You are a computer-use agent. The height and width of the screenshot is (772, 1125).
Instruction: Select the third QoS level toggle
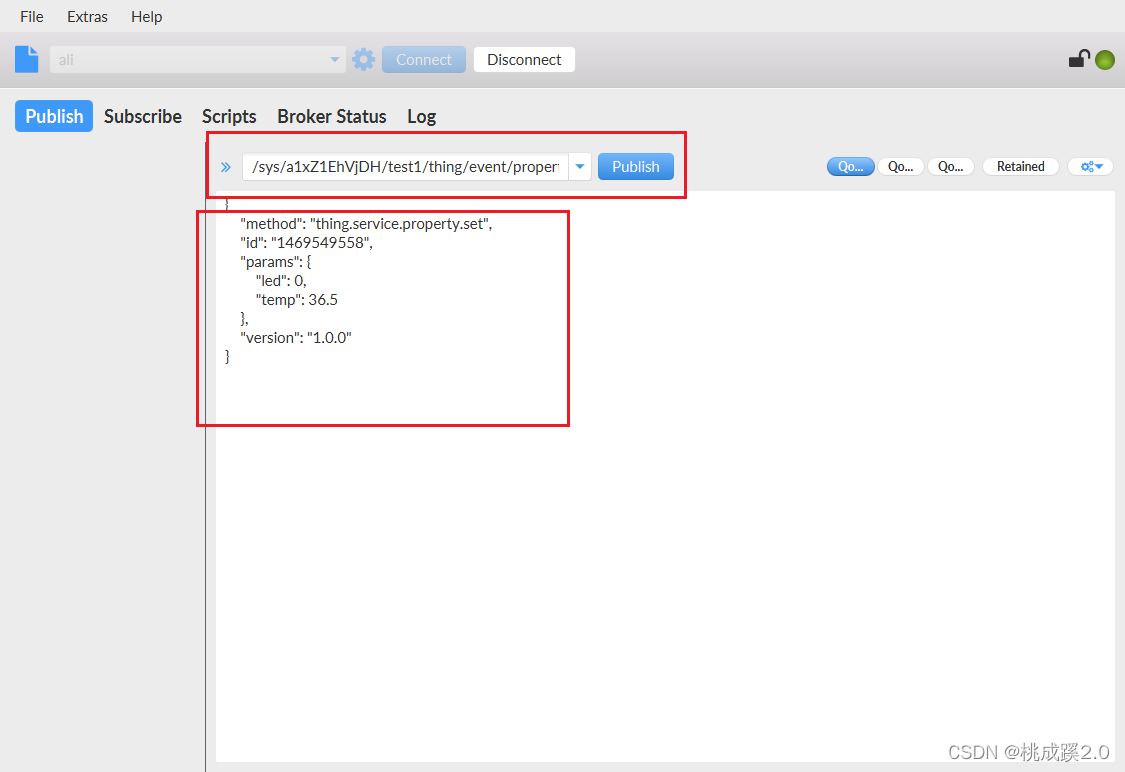pyautogui.click(x=951, y=166)
